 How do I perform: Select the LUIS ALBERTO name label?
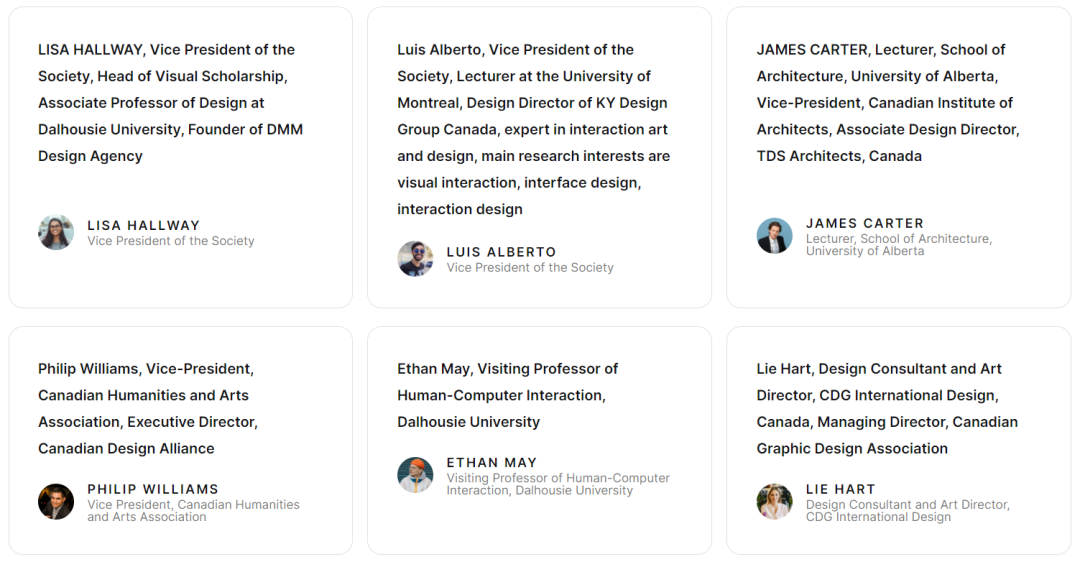point(501,252)
